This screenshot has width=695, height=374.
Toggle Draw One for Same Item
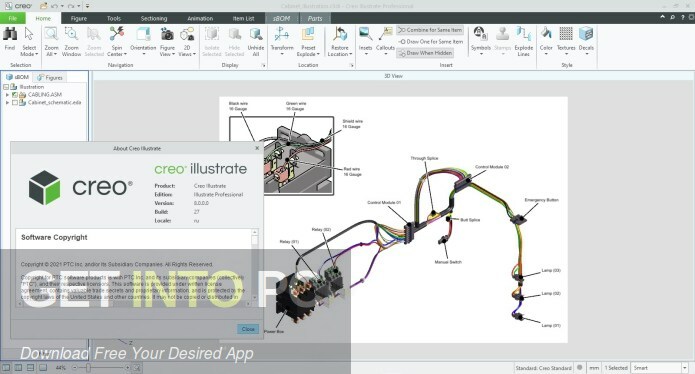(x=430, y=41)
